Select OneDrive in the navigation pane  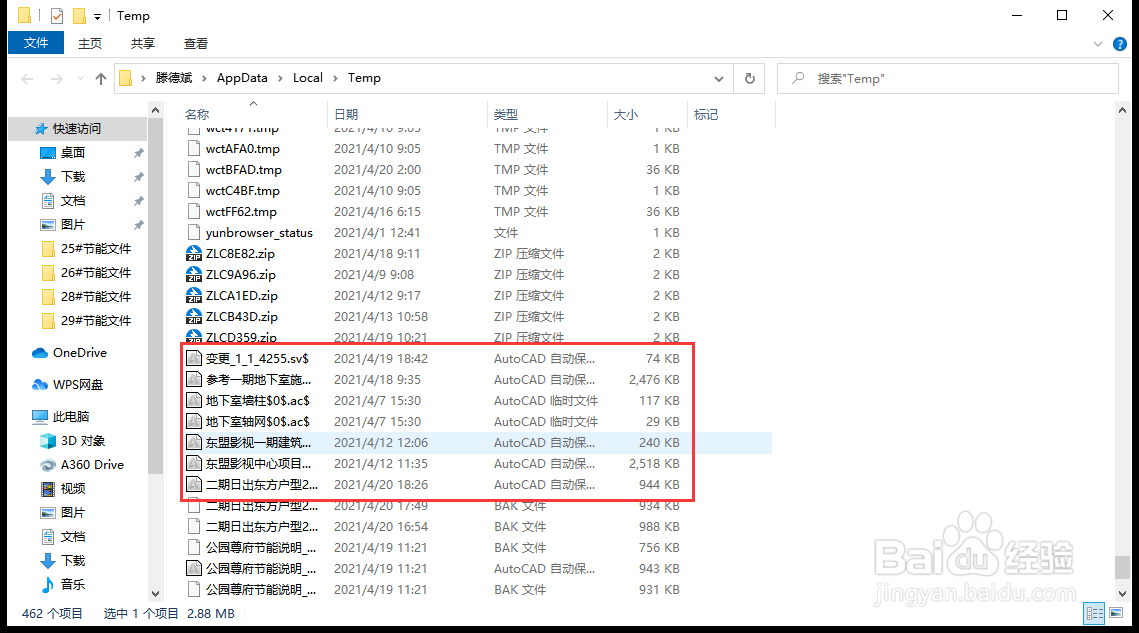point(80,352)
